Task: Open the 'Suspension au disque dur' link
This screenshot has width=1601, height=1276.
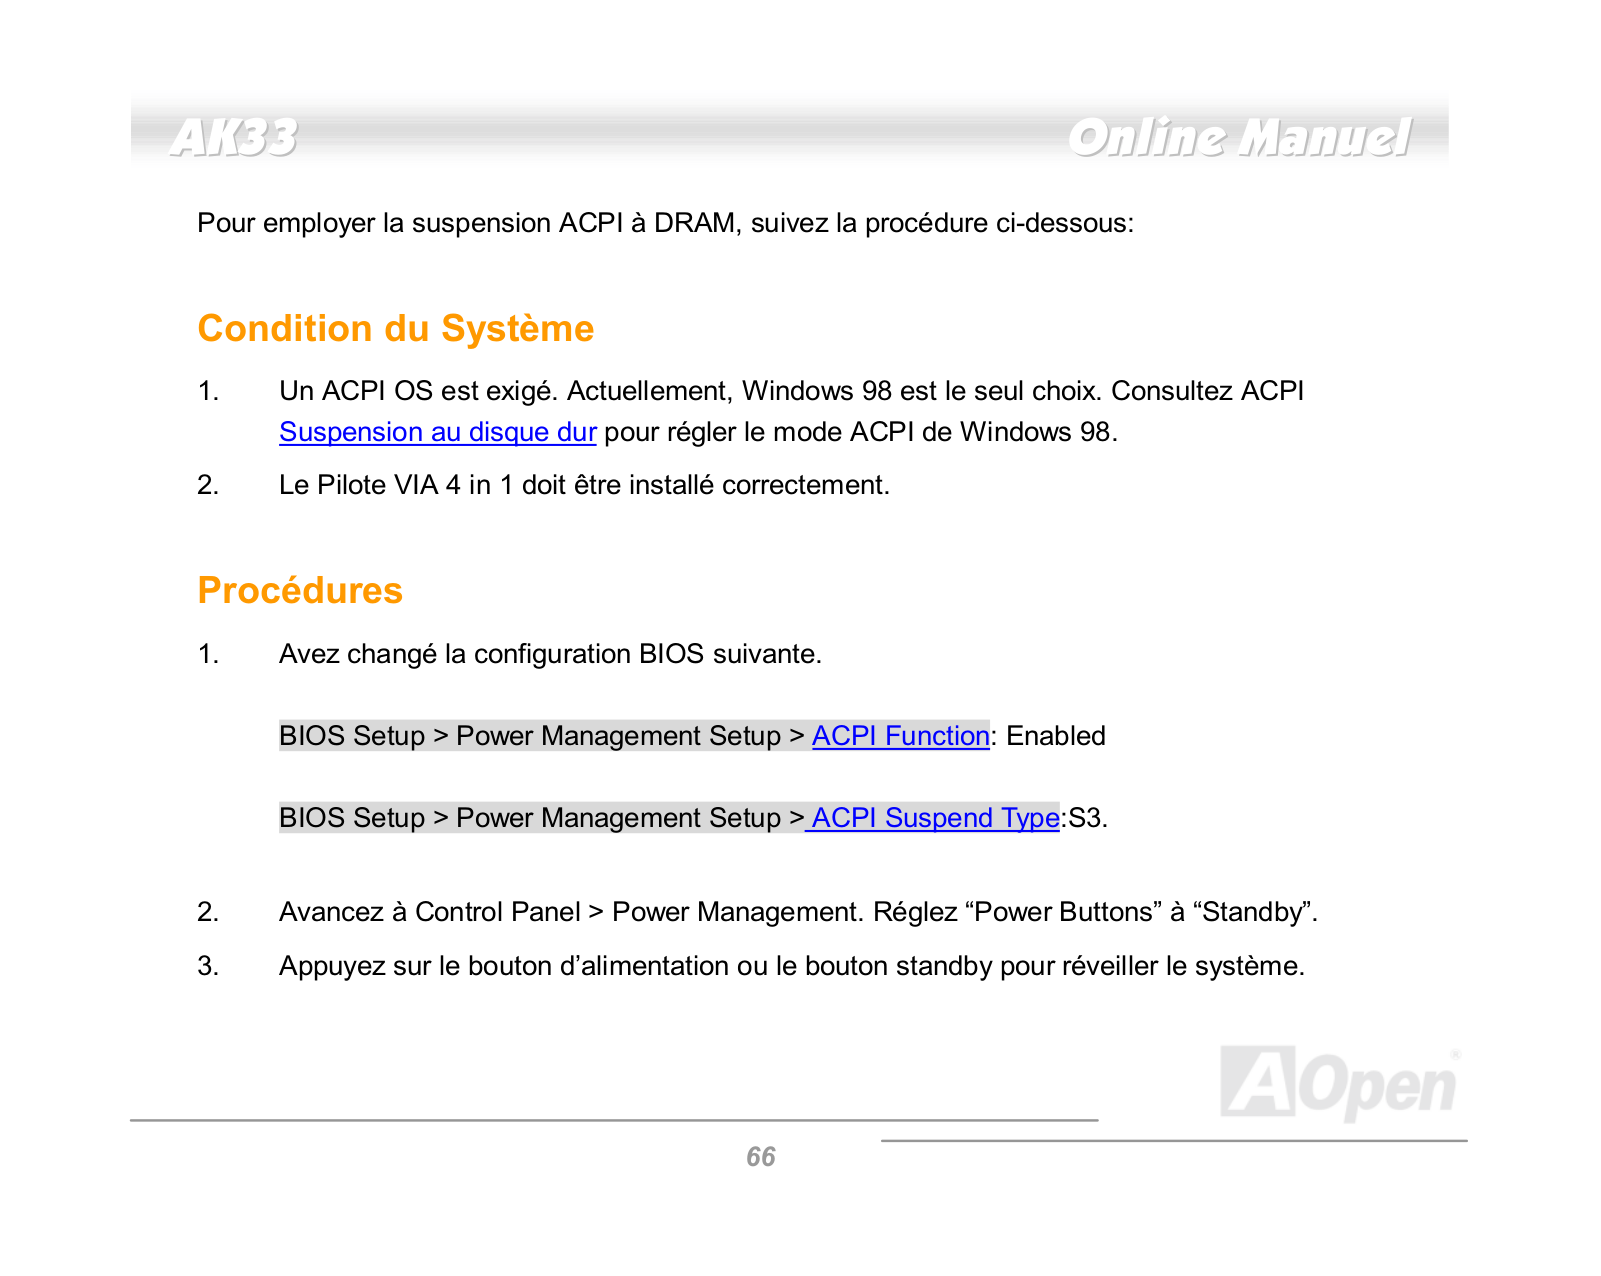Action: pos(438,432)
